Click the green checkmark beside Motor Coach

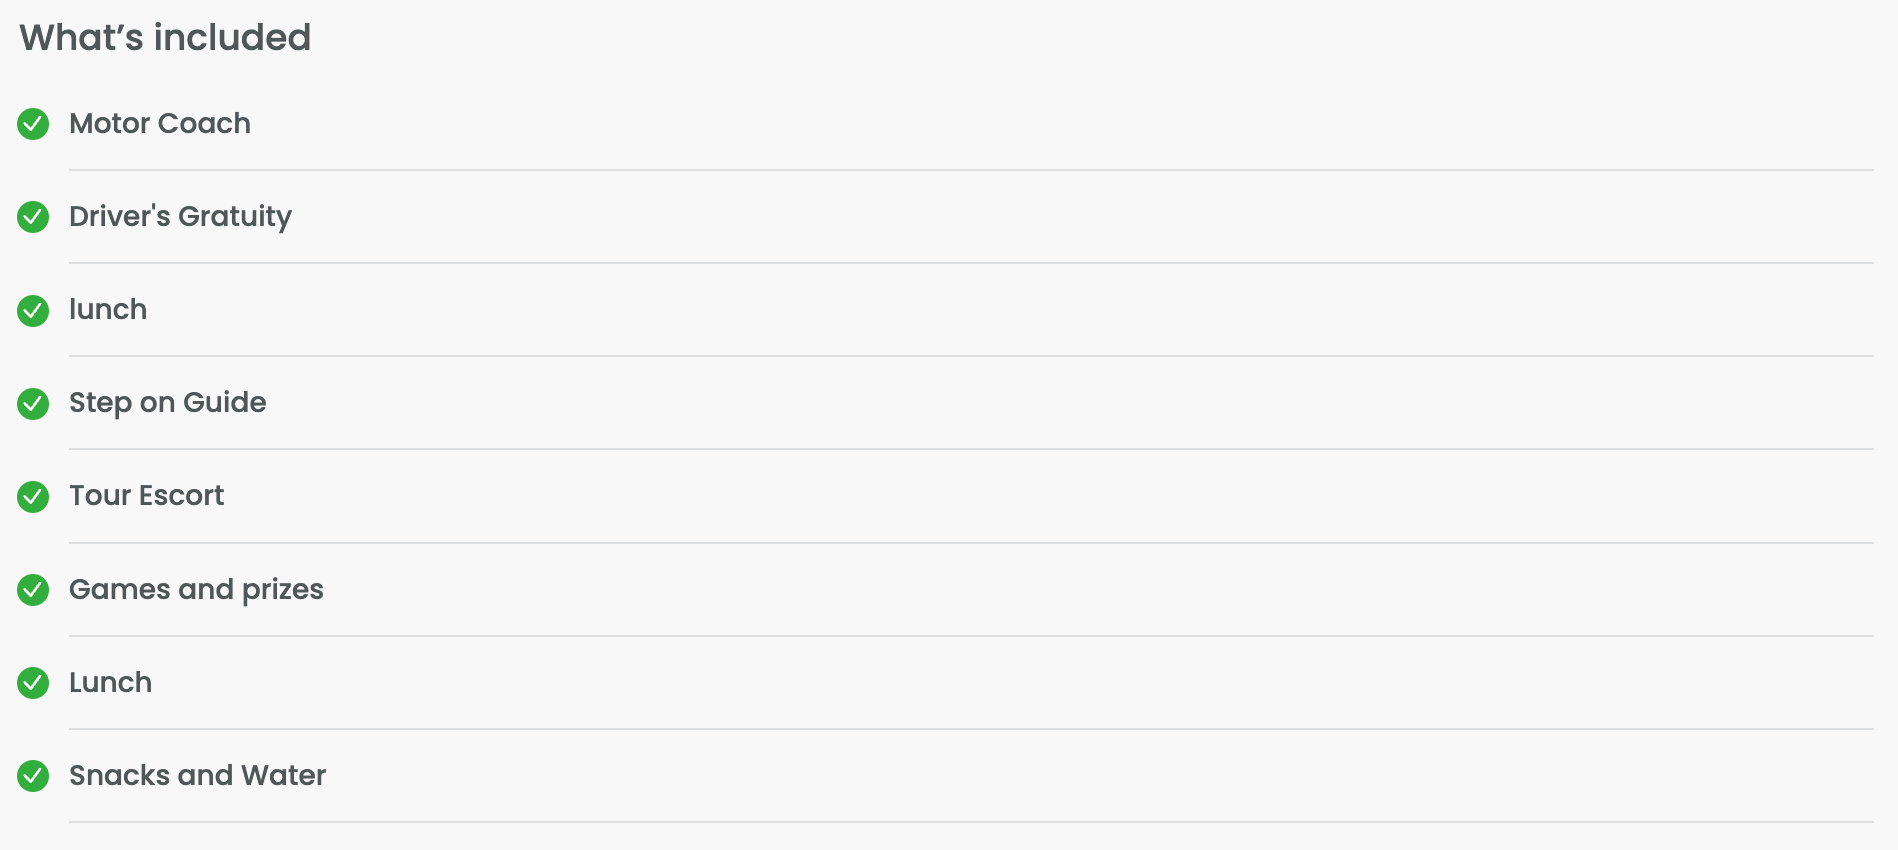click(33, 124)
